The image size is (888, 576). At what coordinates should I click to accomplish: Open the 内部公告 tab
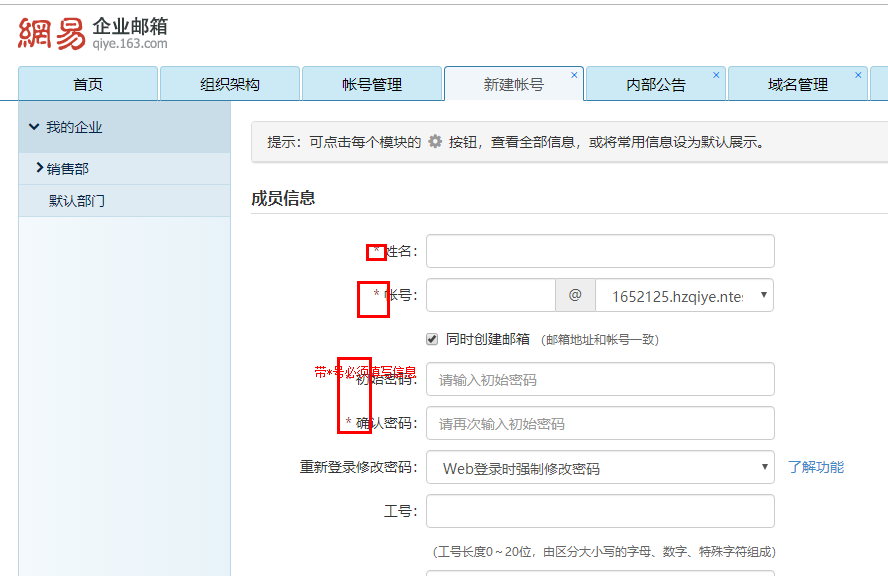click(x=656, y=84)
